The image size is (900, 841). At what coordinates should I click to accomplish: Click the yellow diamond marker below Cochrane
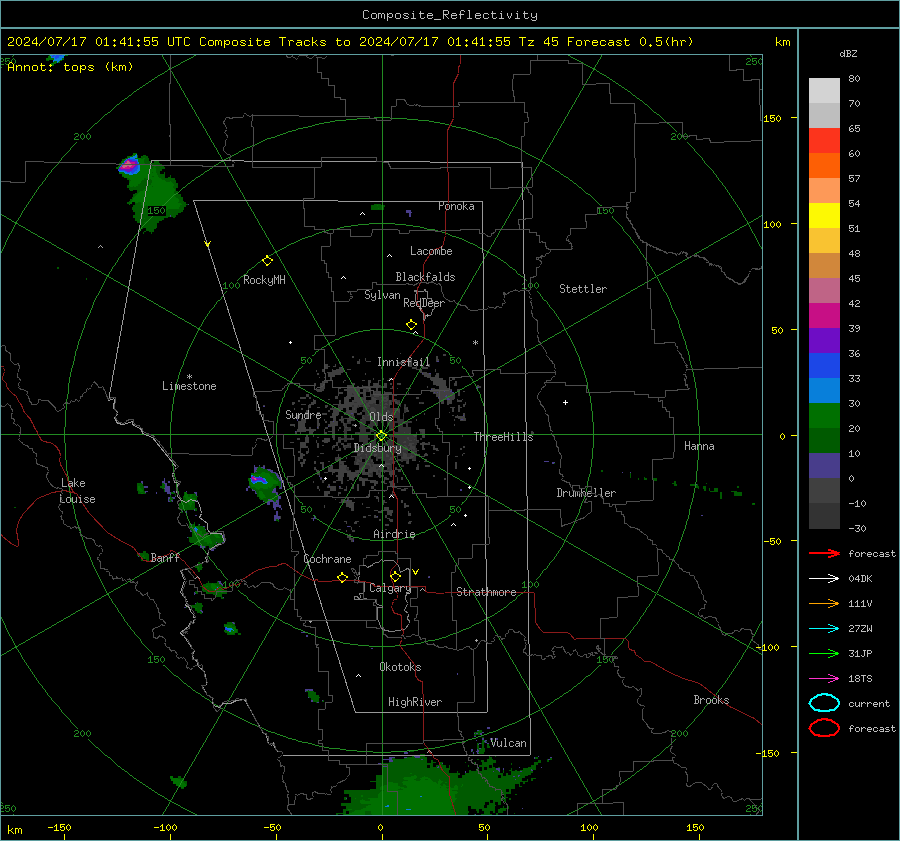[x=342, y=578]
